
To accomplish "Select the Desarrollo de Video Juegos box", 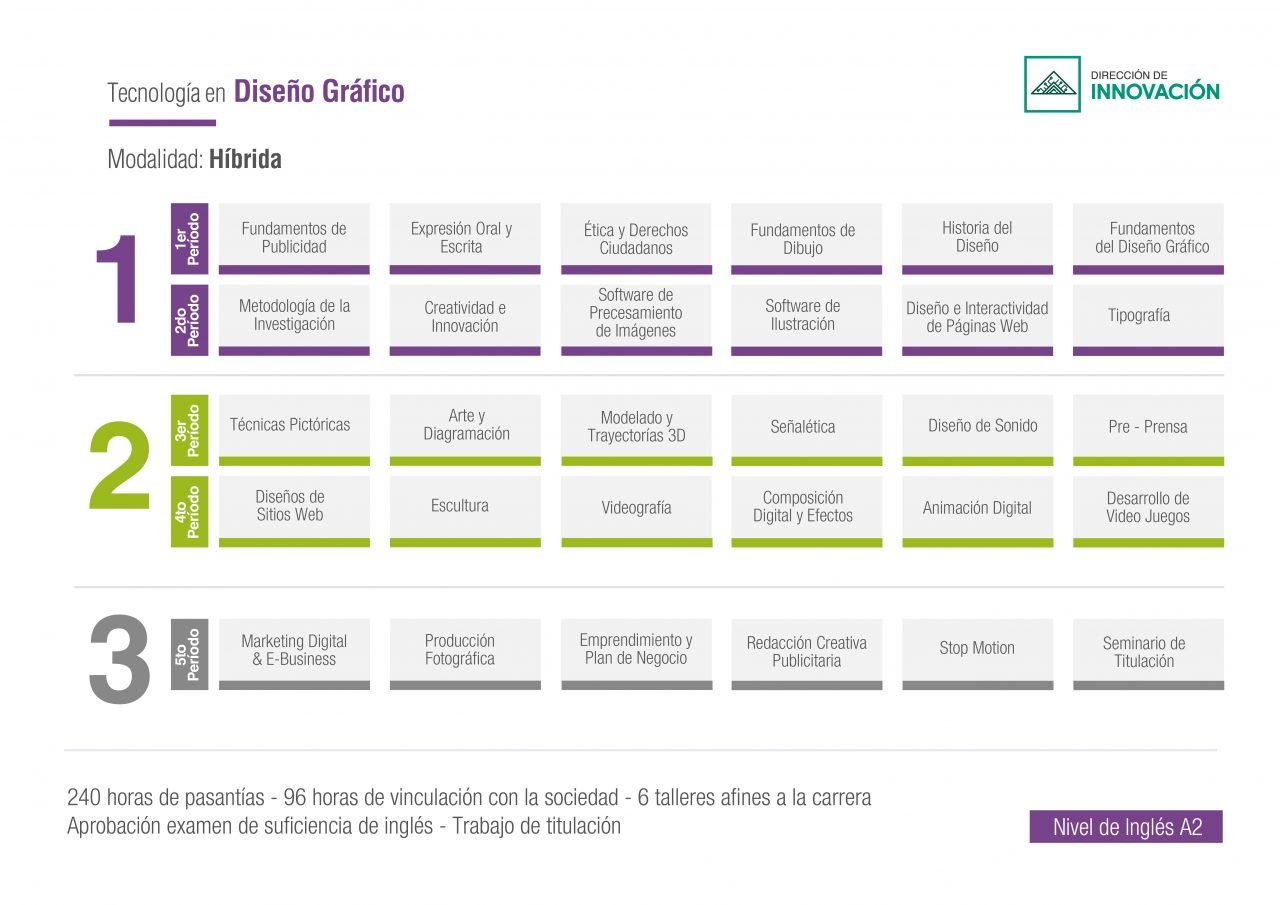I will point(1148,510).
